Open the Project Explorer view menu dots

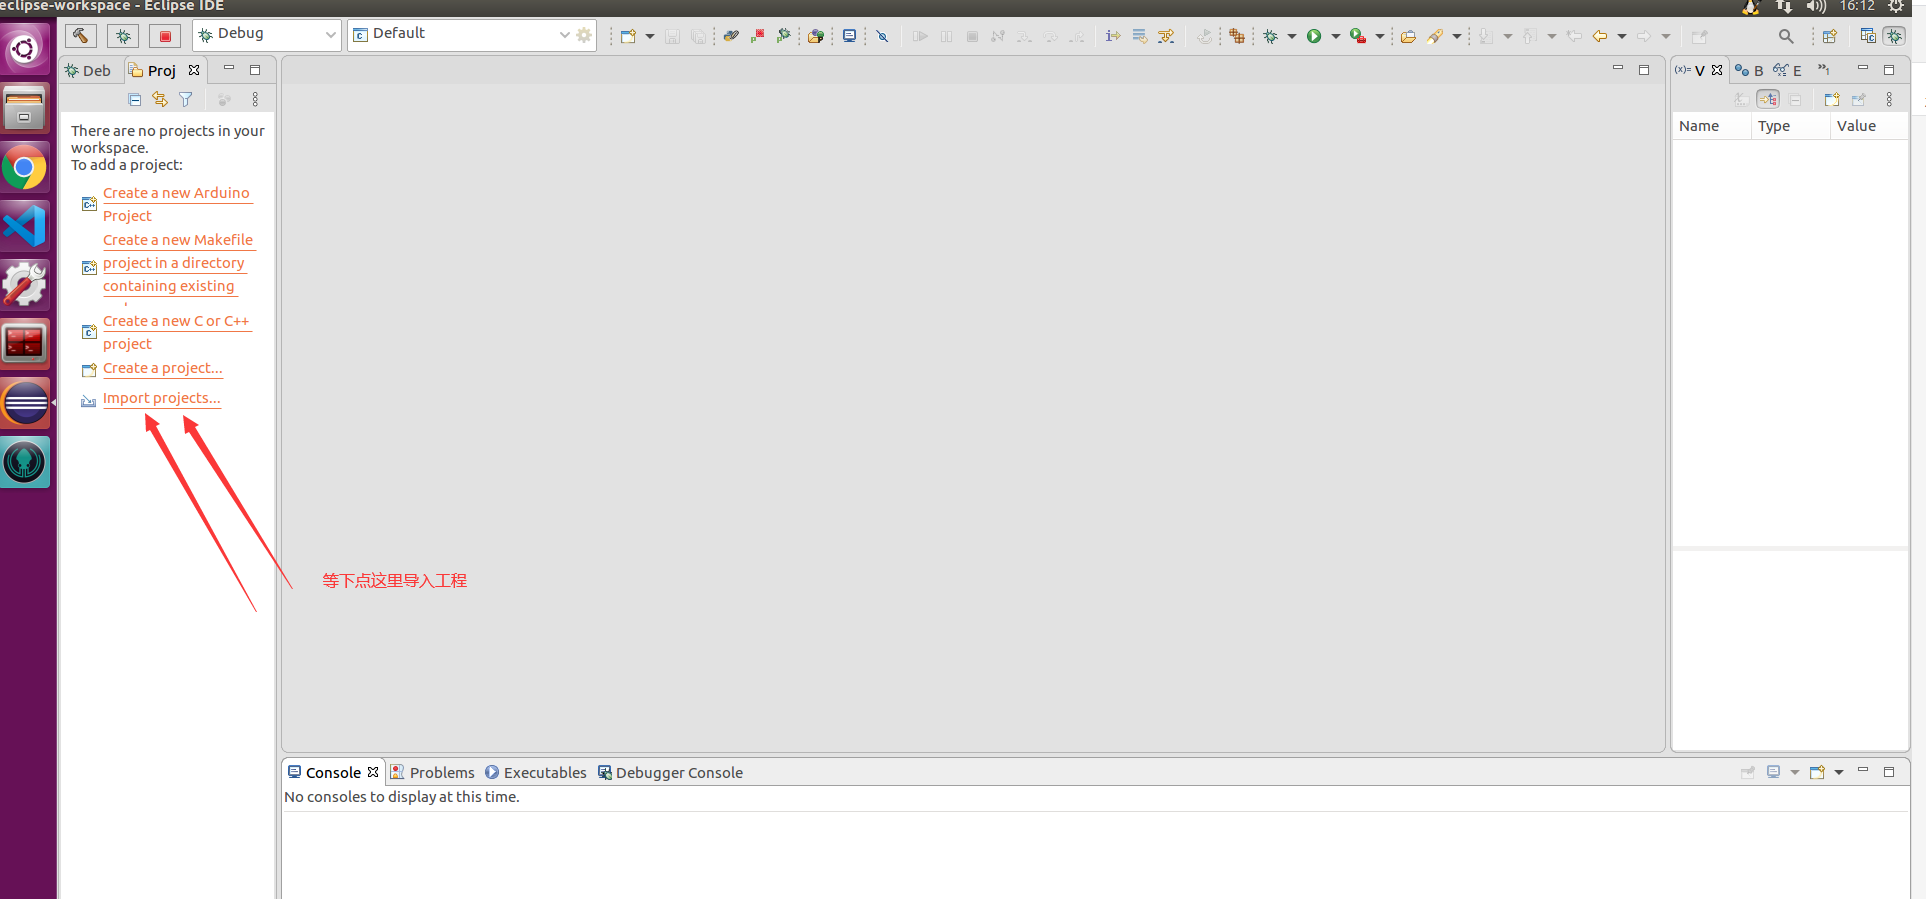coord(255,99)
